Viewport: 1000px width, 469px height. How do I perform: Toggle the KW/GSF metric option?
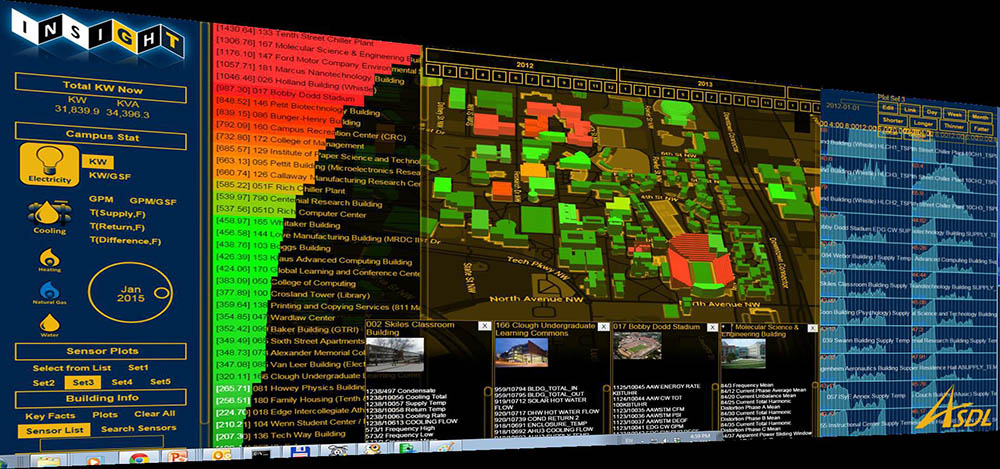tap(109, 176)
